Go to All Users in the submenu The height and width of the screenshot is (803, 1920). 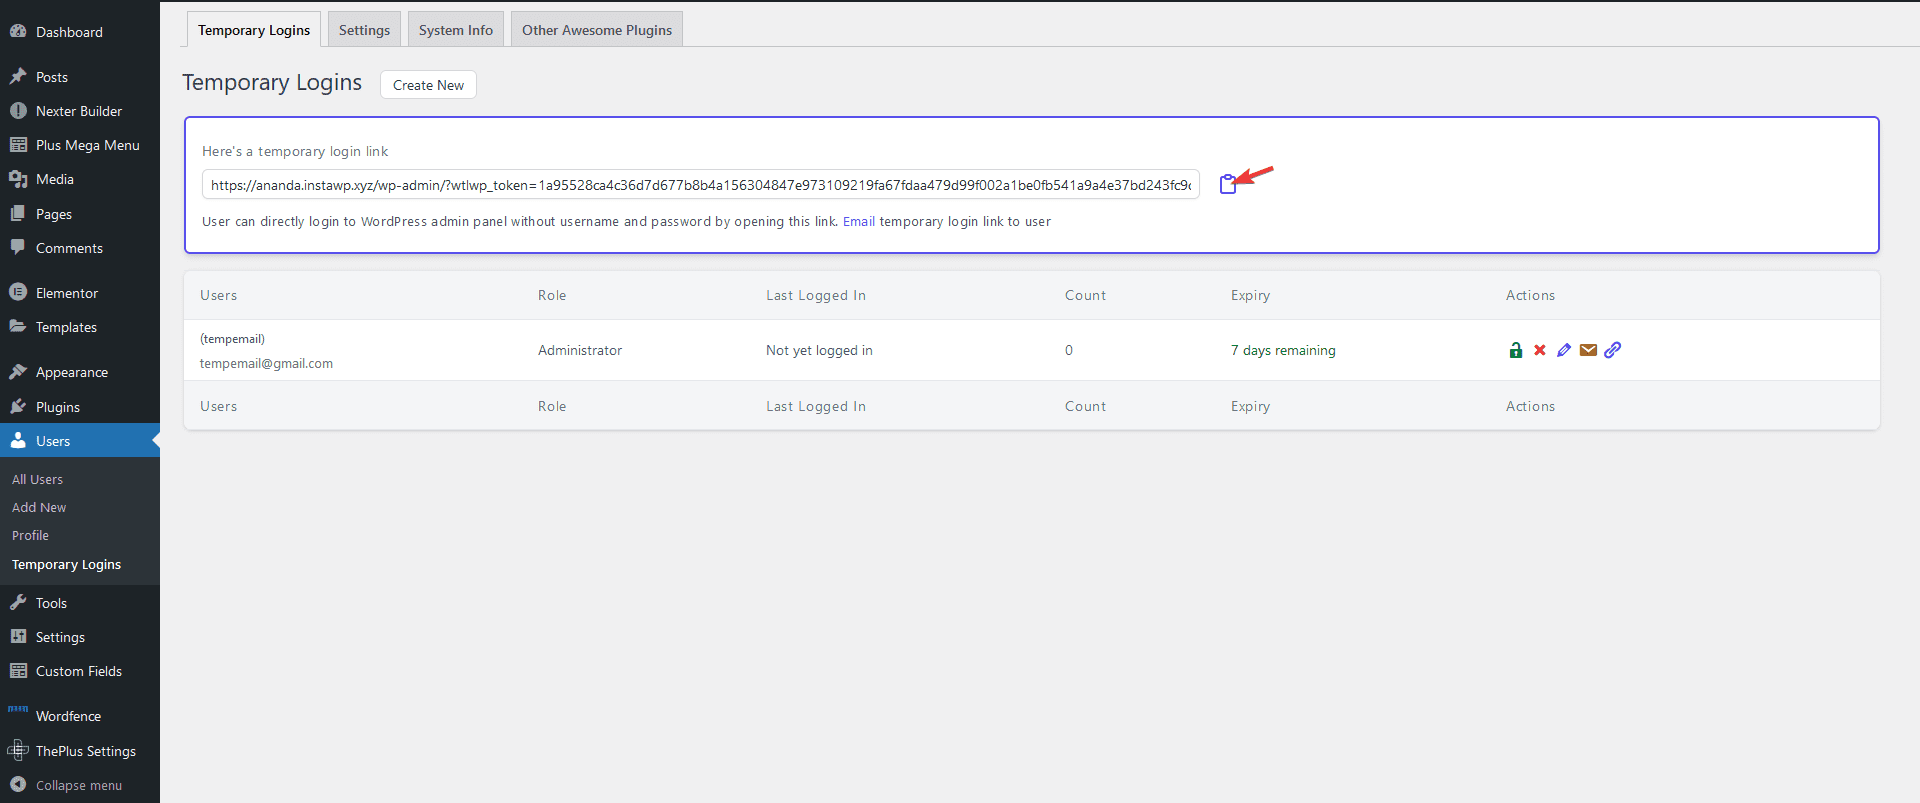(37, 480)
